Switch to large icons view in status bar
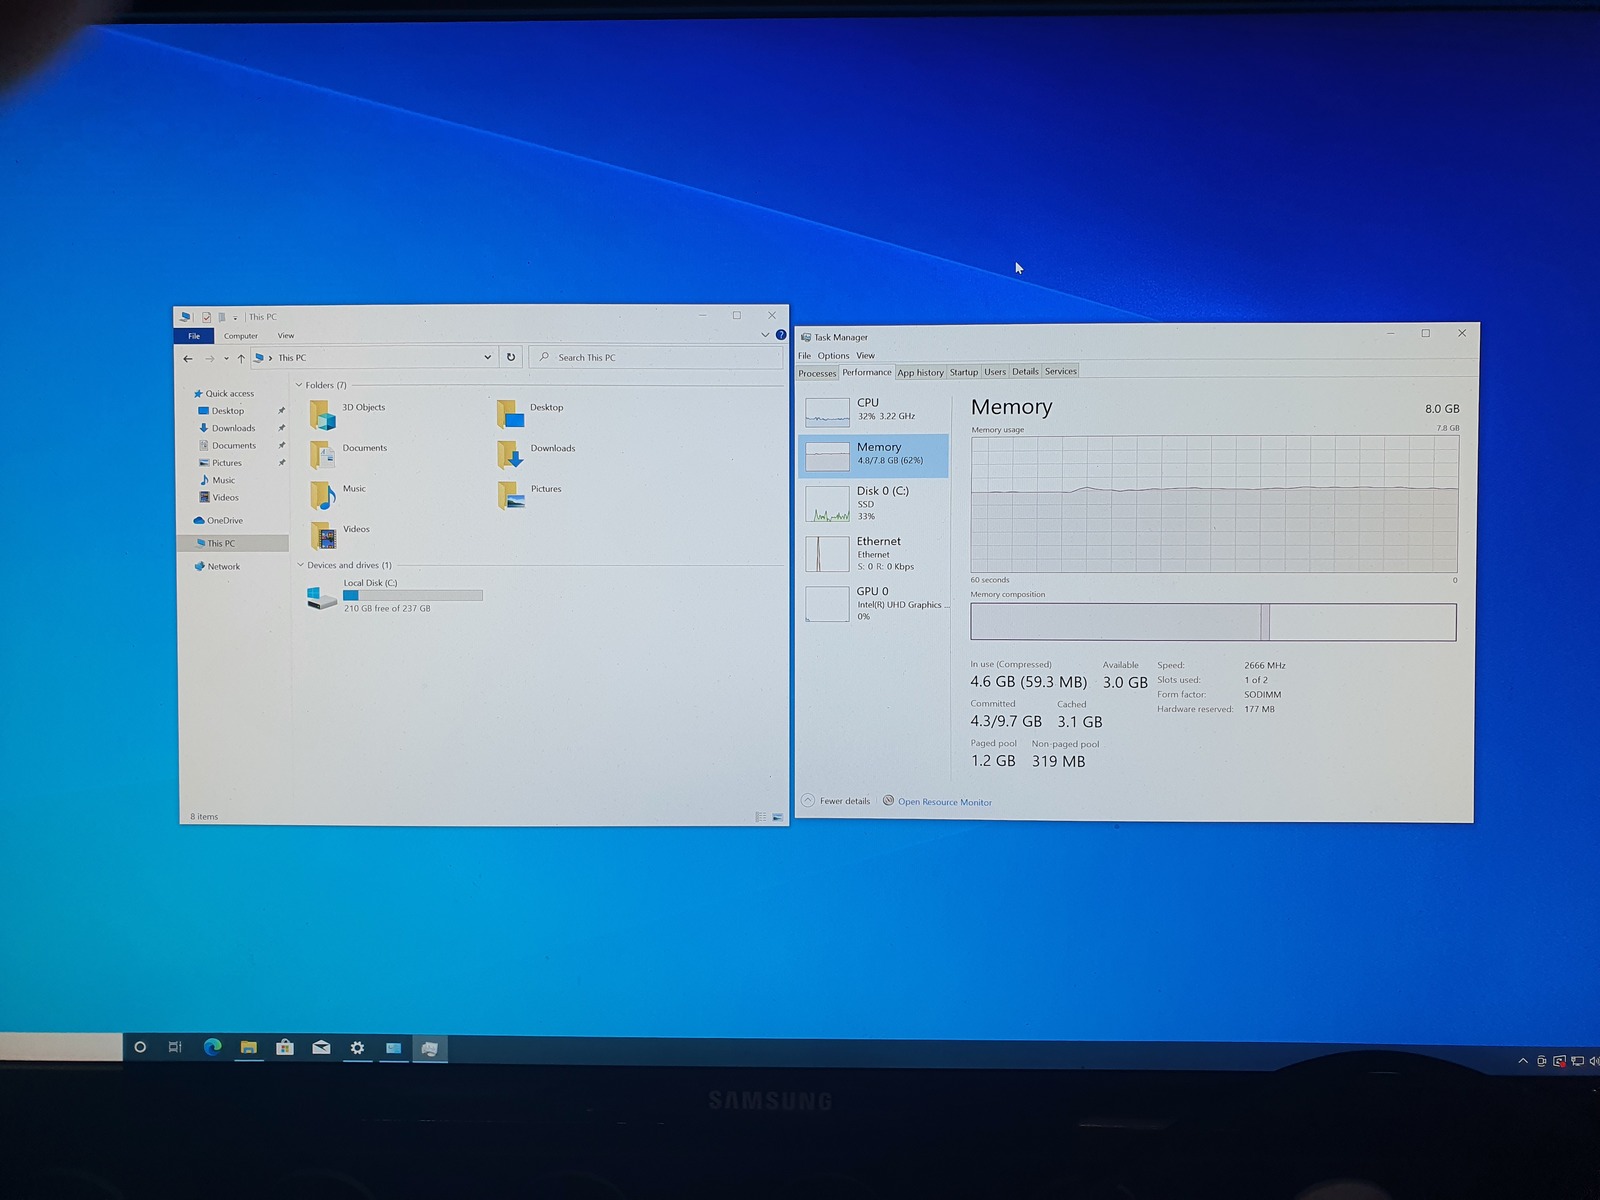Viewport: 1600px width, 1200px height. point(778,817)
